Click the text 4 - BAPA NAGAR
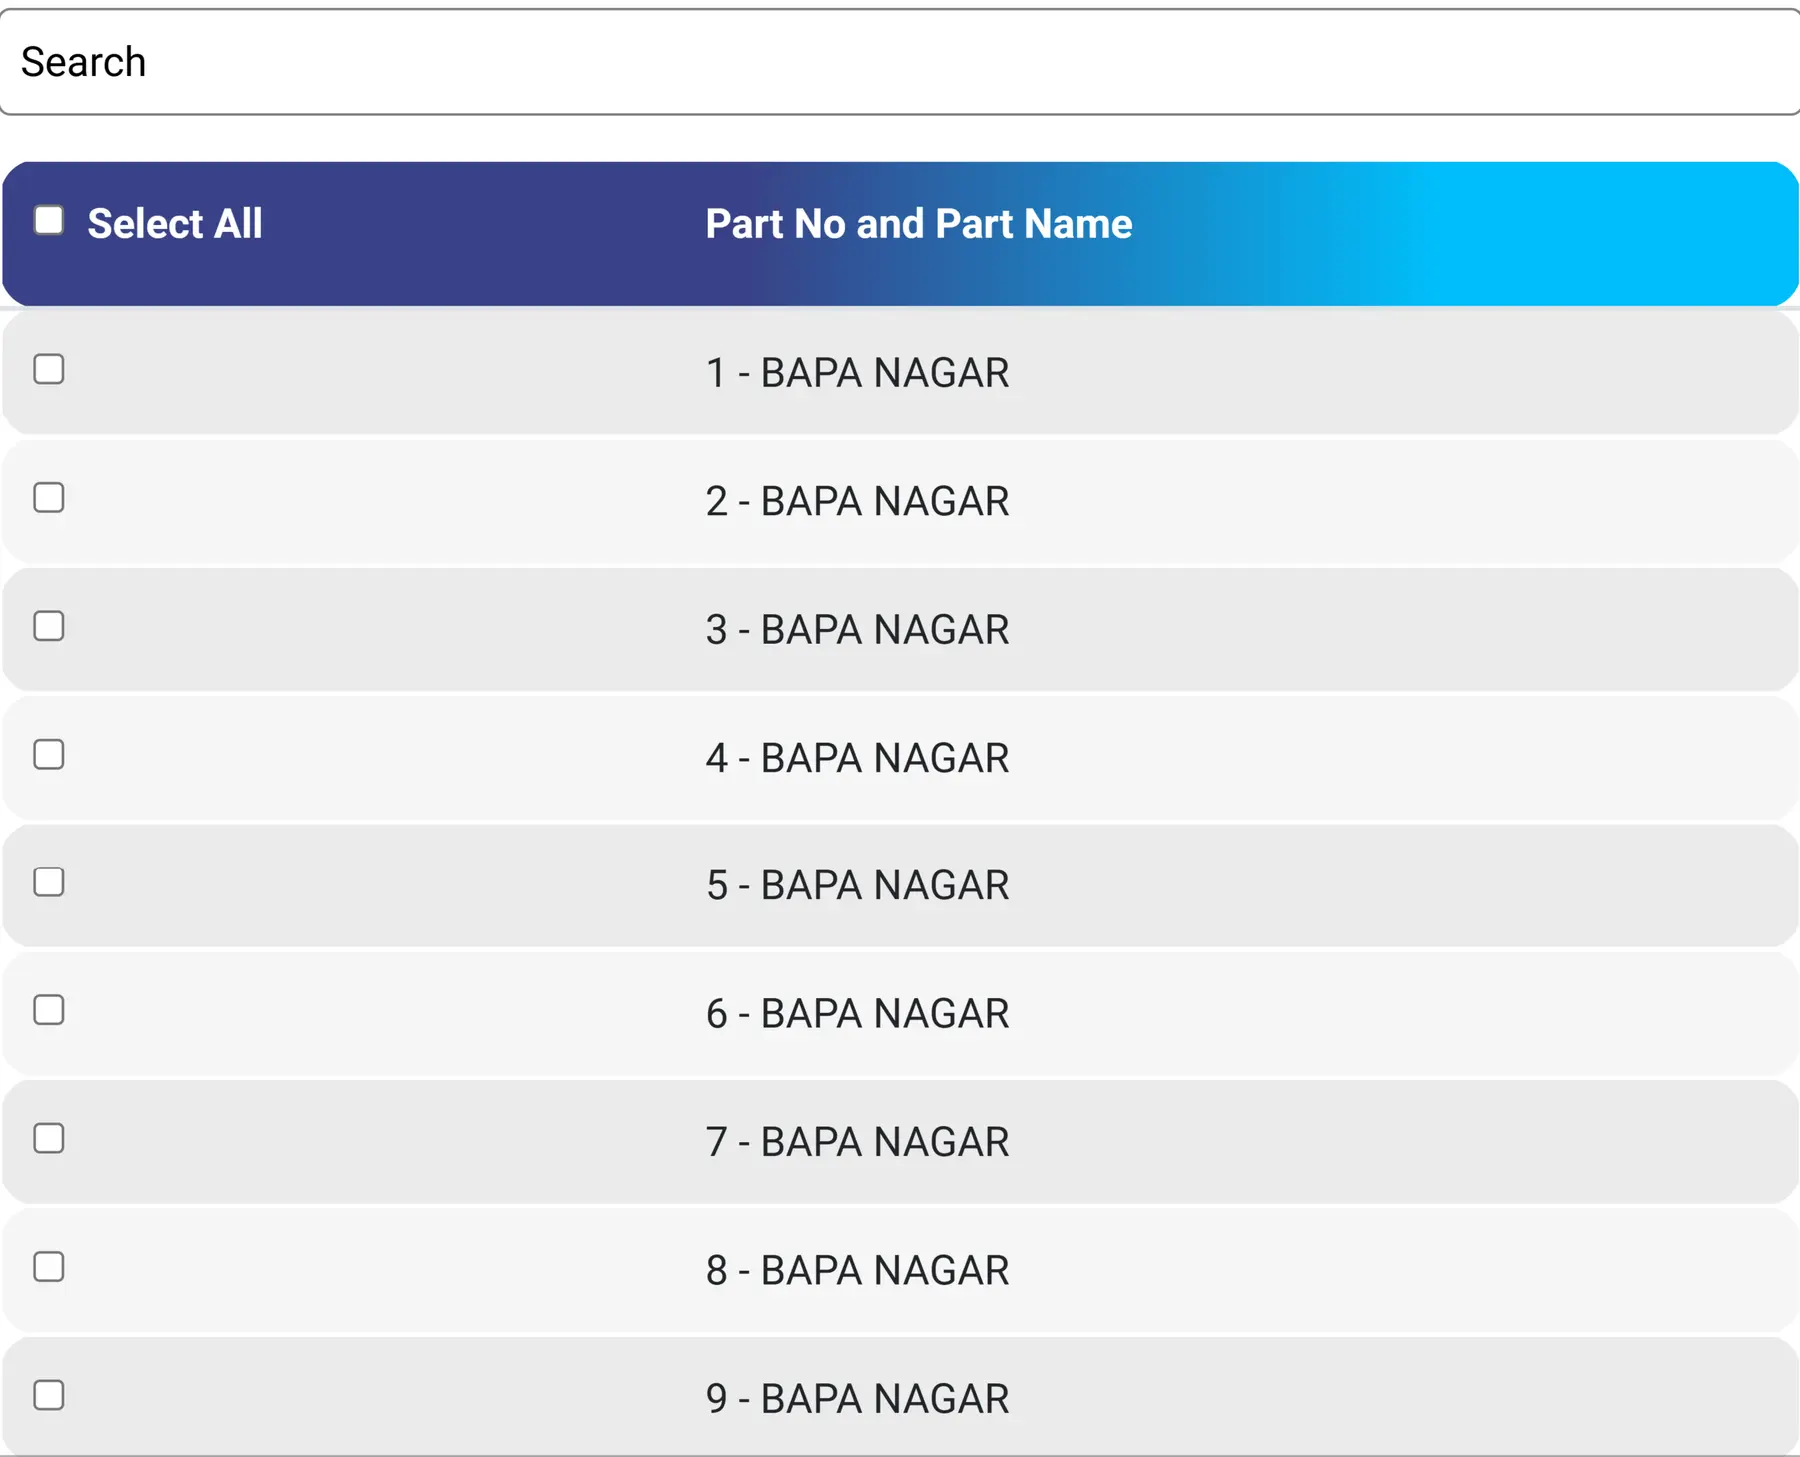The width and height of the screenshot is (1800, 1457). pyautogui.click(x=858, y=758)
